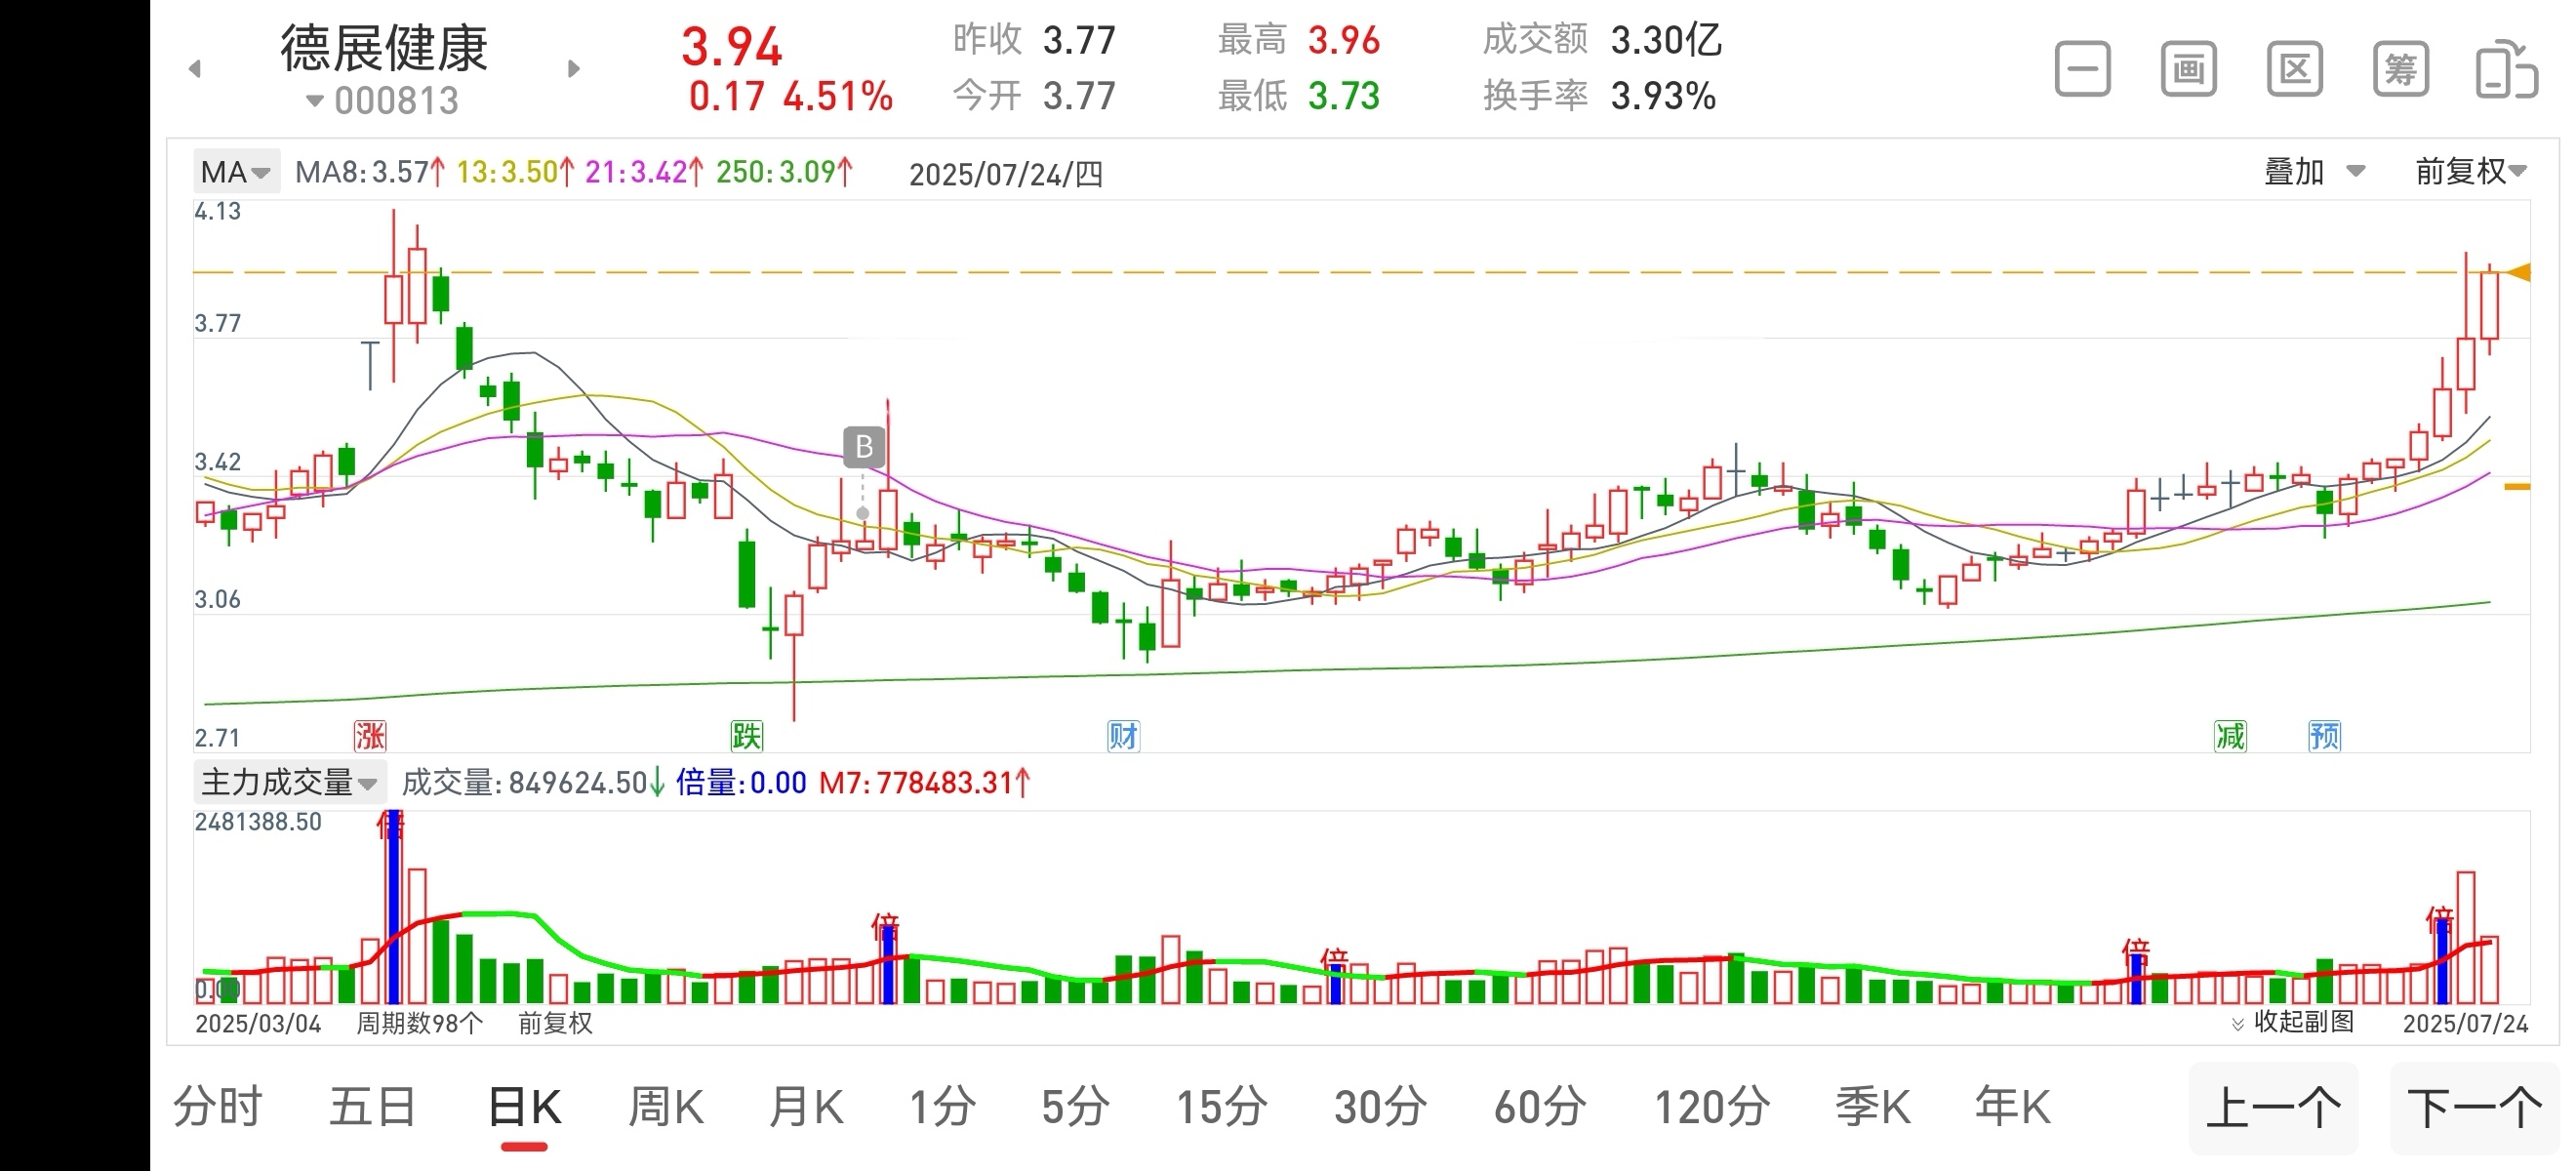Click current price 3.94
The height and width of the screenshot is (1171, 2576).
tap(731, 46)
